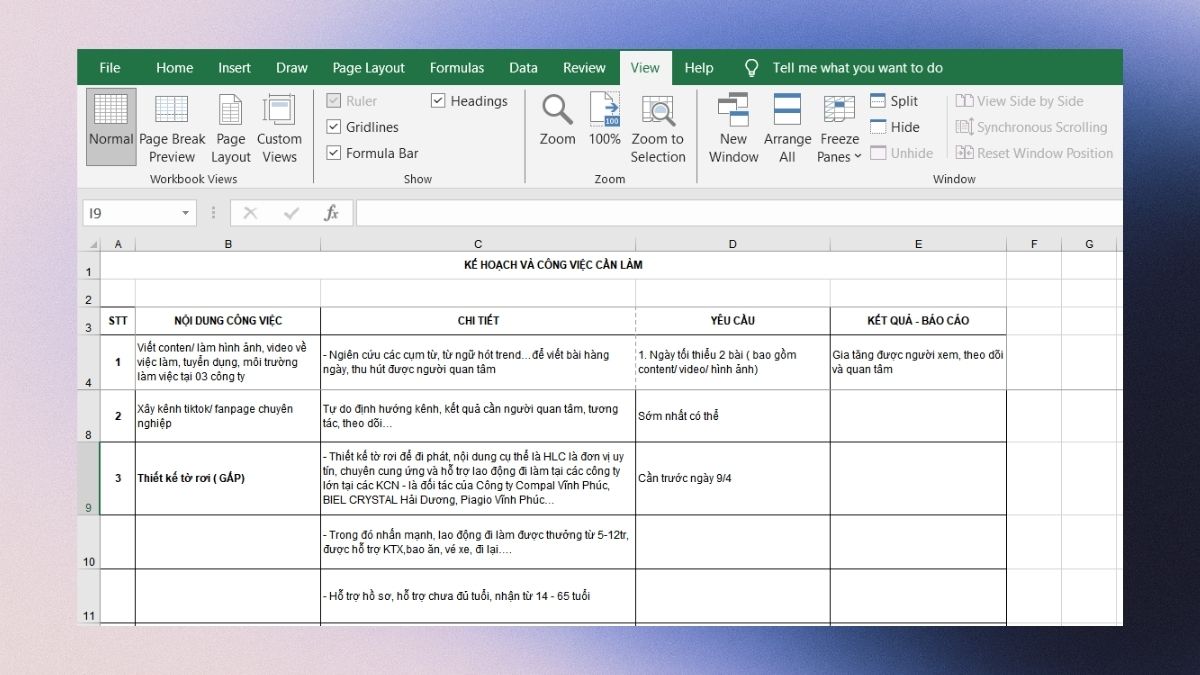Click the Unhide window command
Screen dimensions: 1200x675
click(x=901, y=153)
